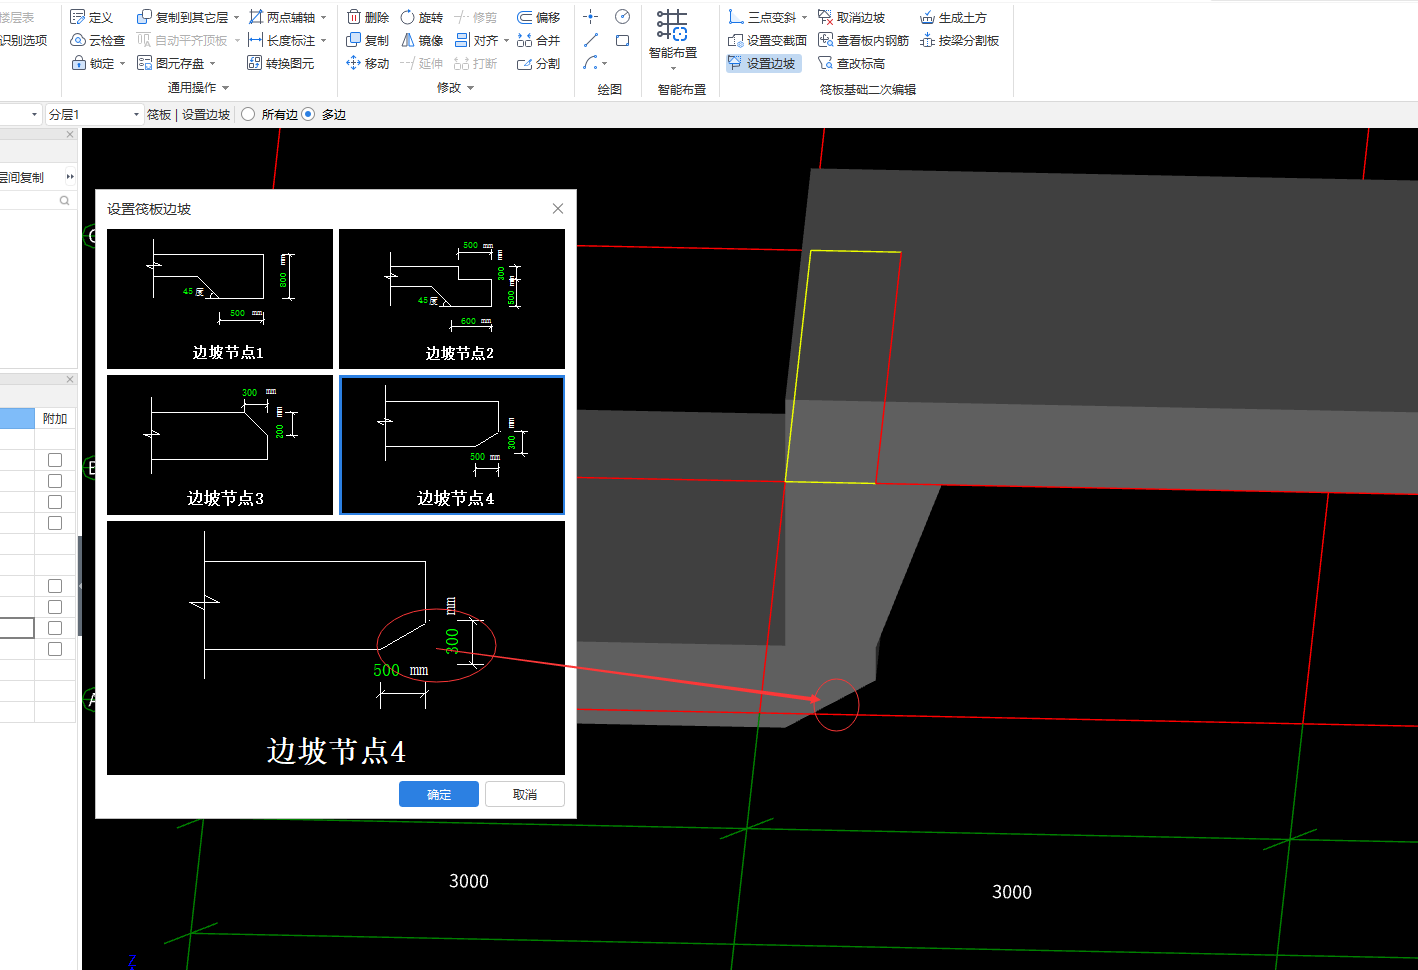The height and width of the screenshot is (970, 1418).
Task: Expand the 通用操作 group arrow
Action: [x=226, y=88]
